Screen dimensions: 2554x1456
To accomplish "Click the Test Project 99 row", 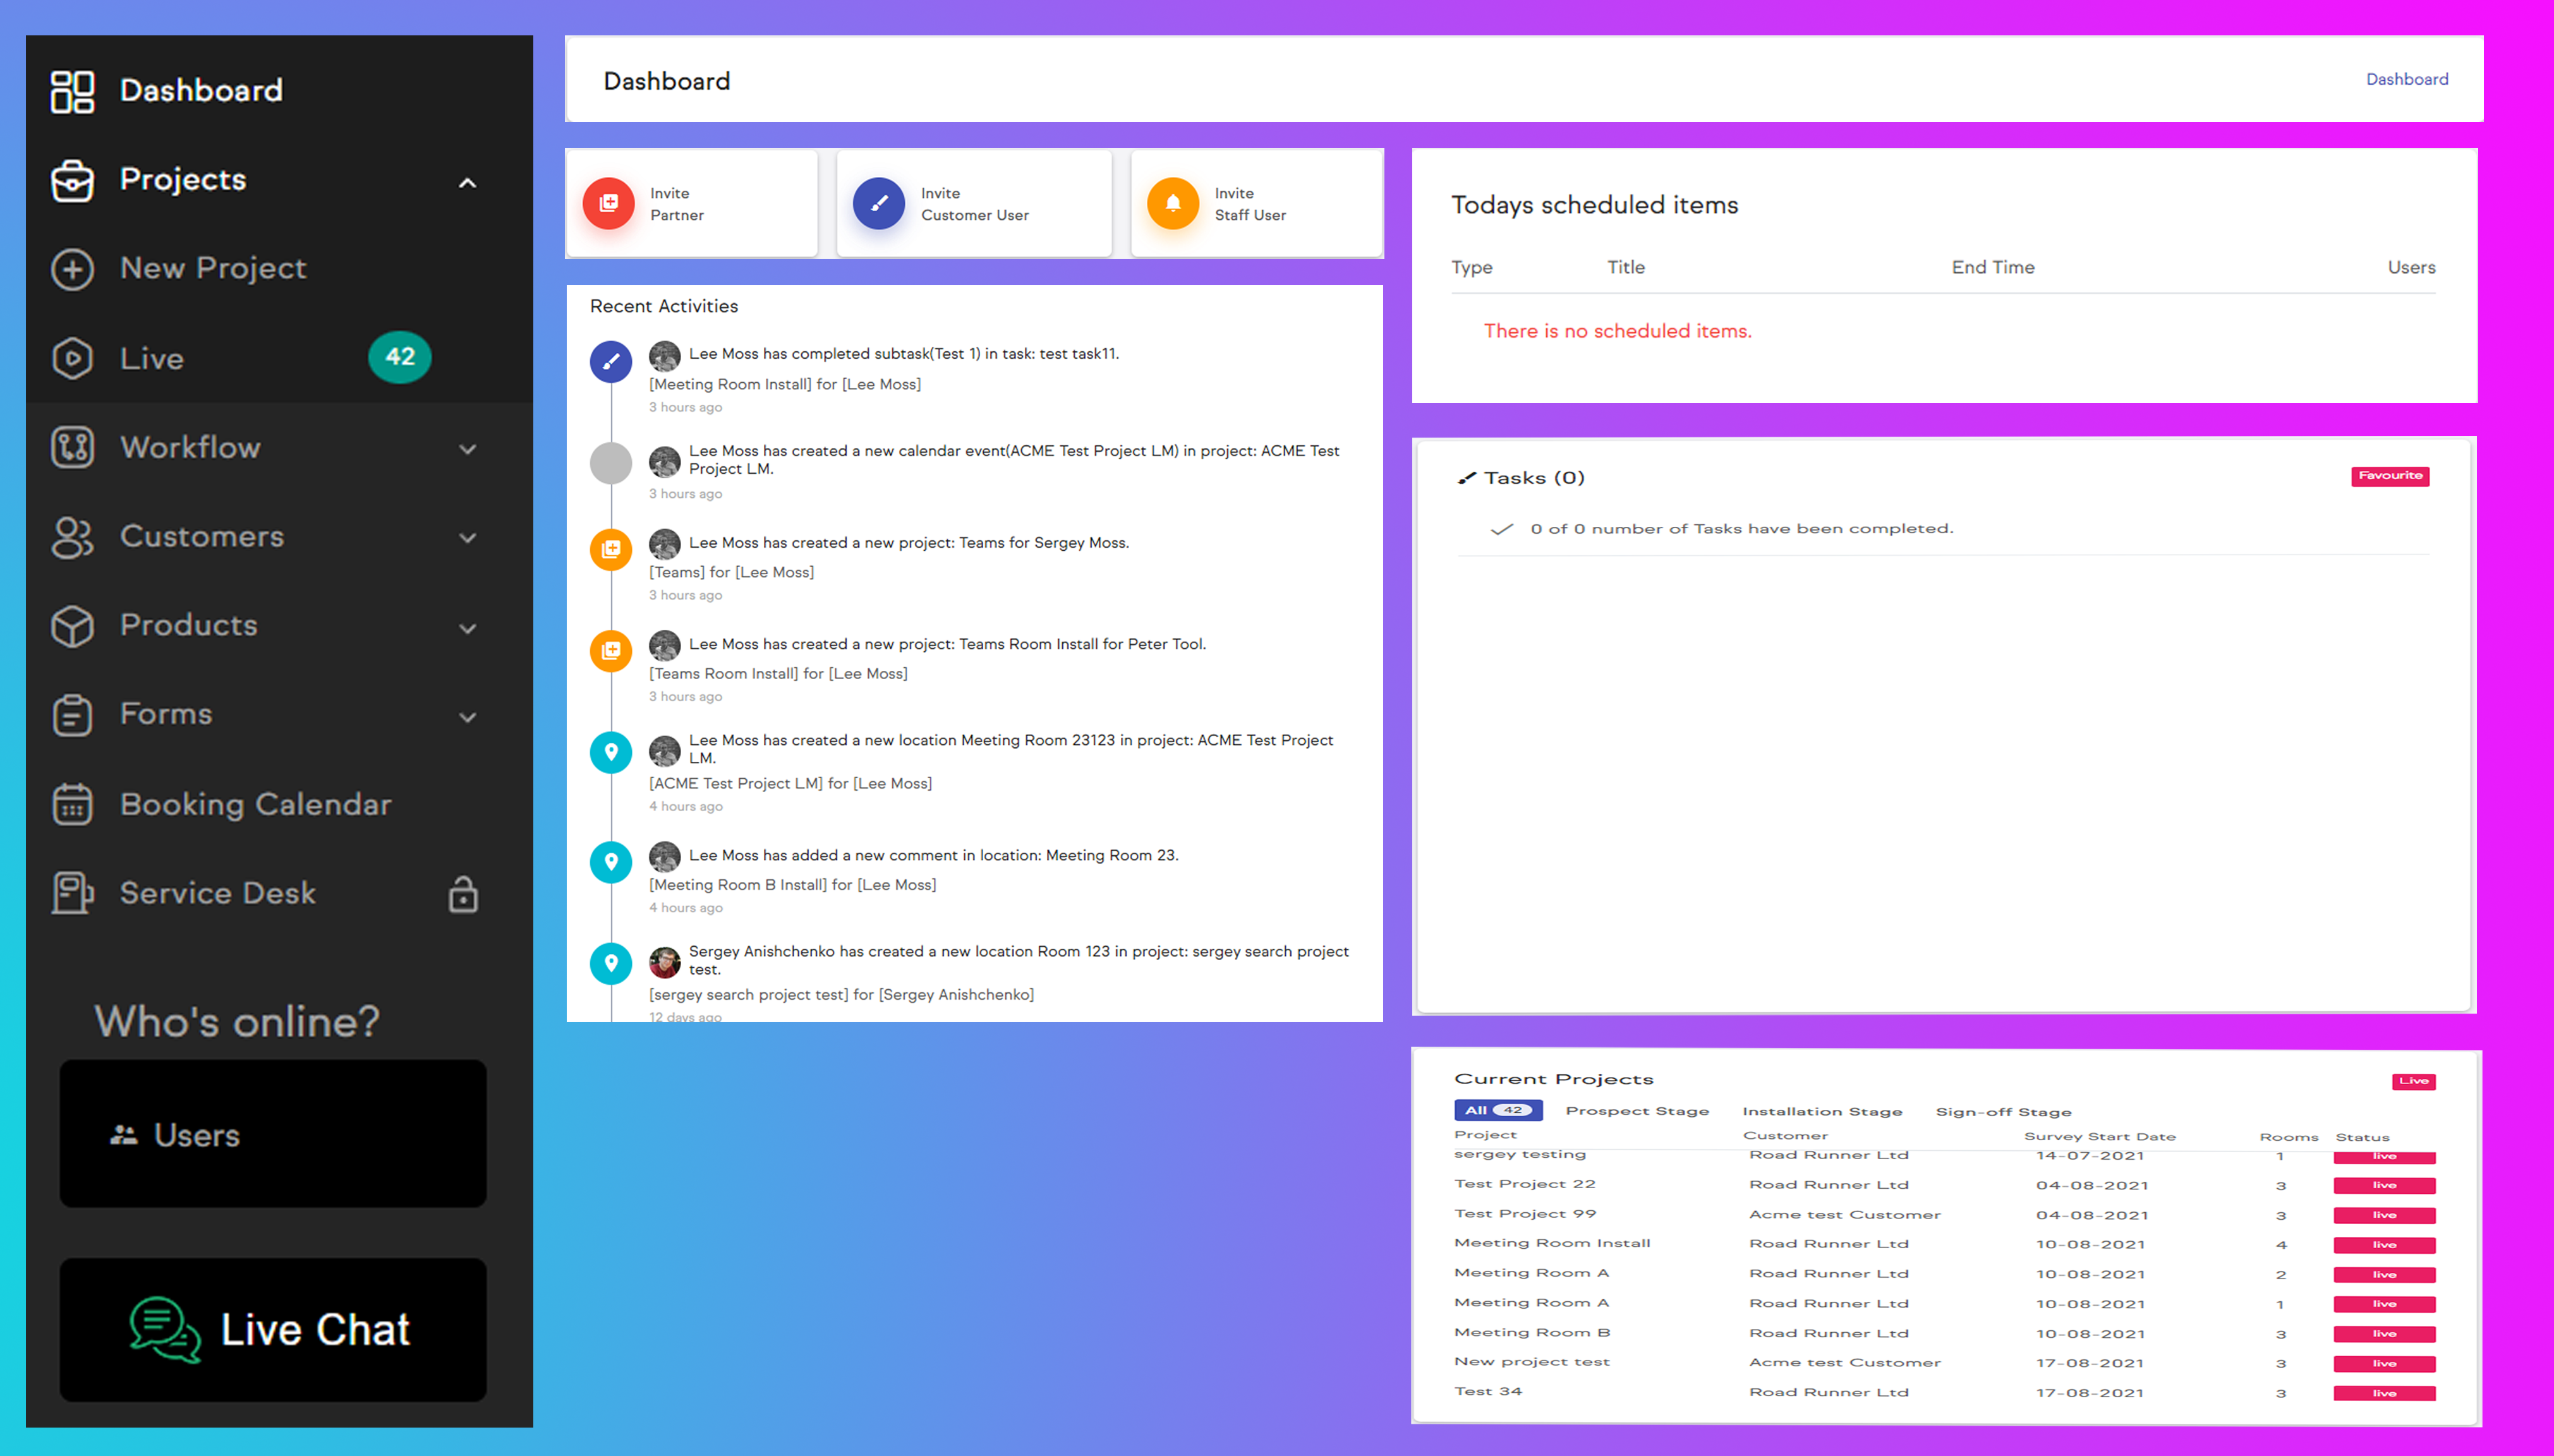I will [x=1525, y=1214].
